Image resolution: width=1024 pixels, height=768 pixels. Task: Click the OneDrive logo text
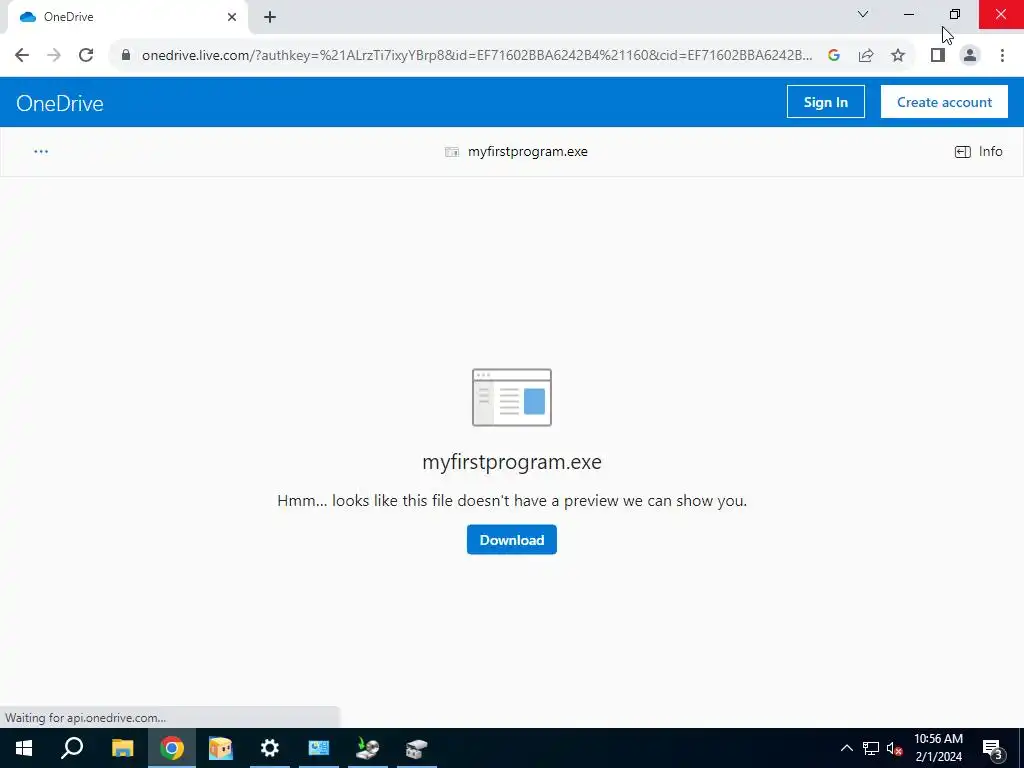pyautogui.click(x=59, y=103)
